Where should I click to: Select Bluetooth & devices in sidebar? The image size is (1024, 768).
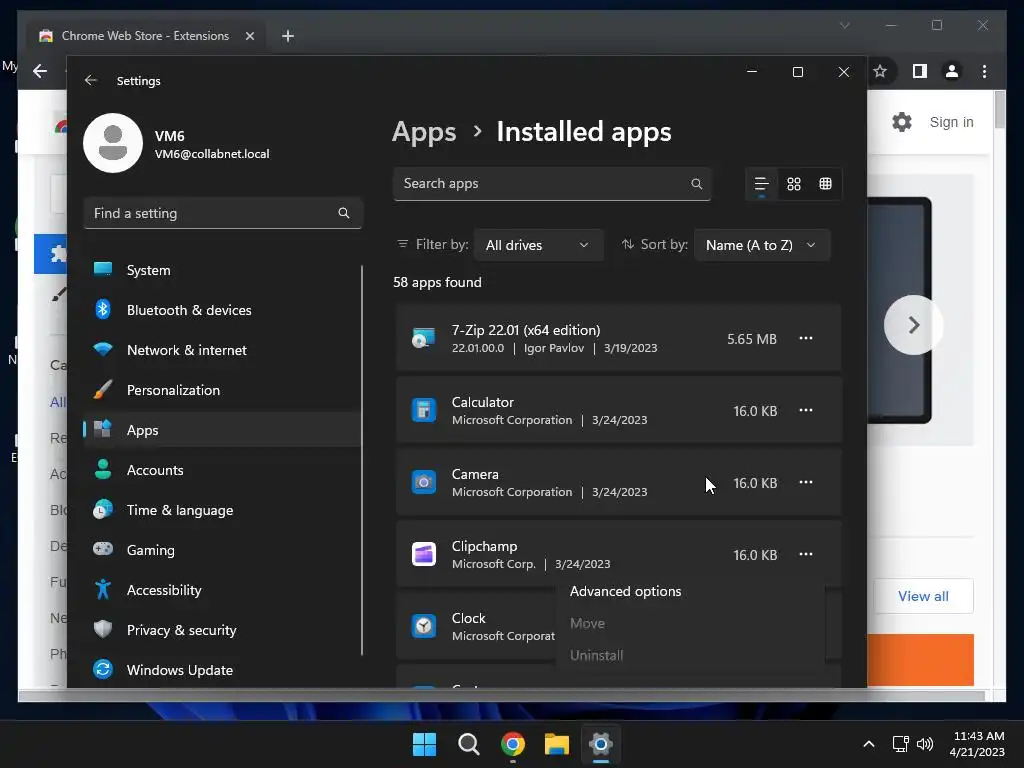[222, 310]
